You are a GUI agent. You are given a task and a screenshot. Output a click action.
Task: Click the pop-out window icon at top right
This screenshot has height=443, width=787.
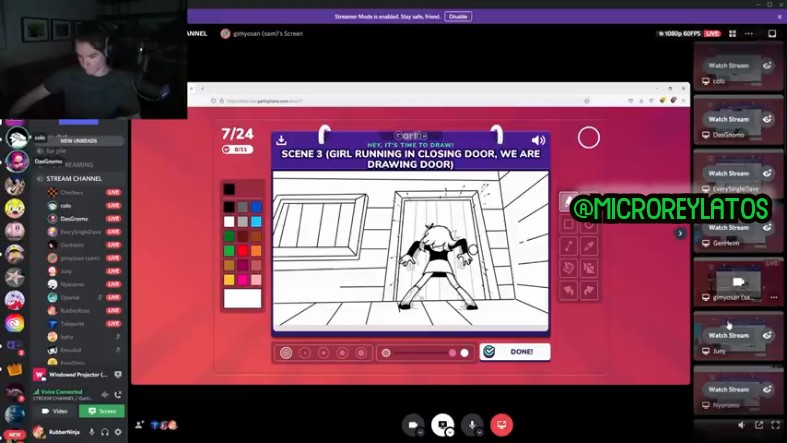[x=772, y=34]
